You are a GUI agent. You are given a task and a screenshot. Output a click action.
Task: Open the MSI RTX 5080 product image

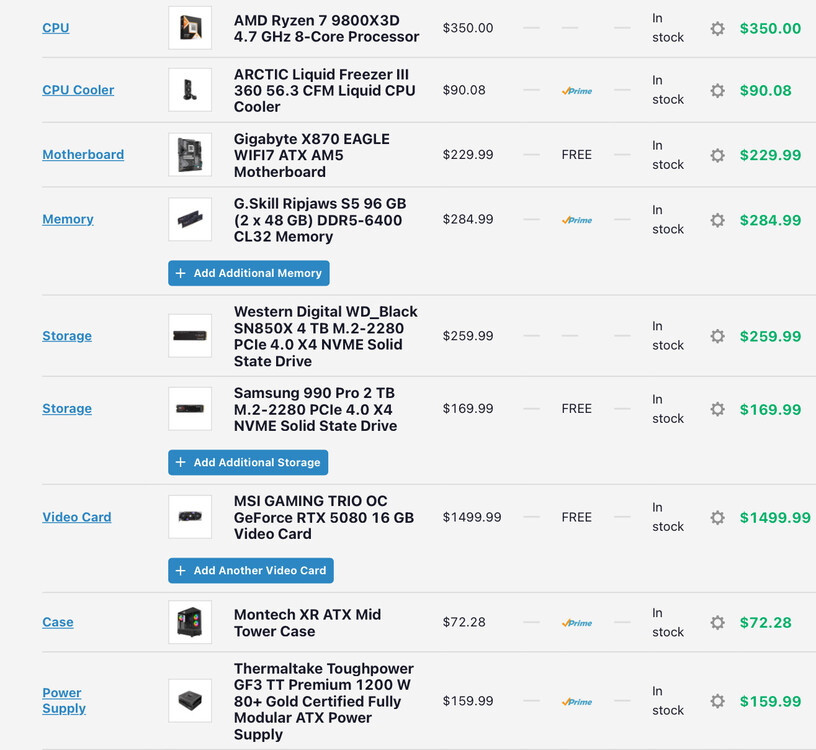(190, 517)
